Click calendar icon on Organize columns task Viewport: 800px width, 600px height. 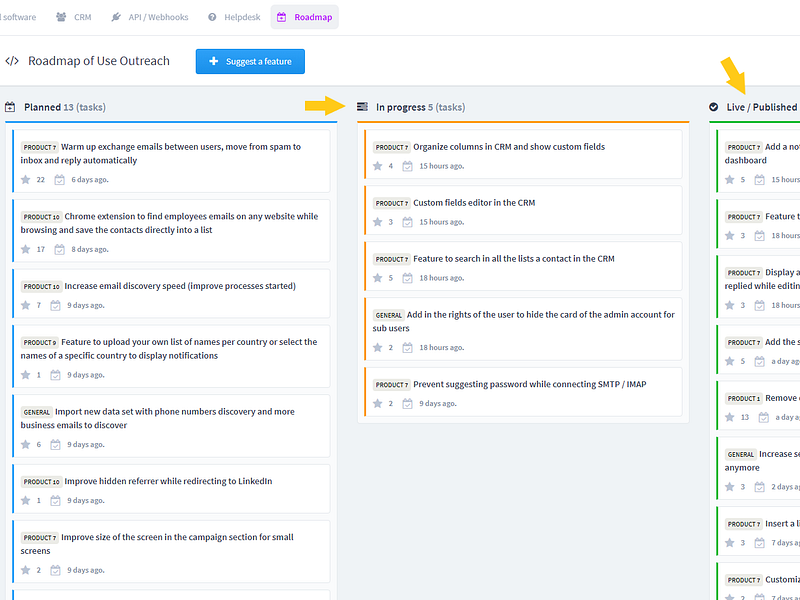tap(407, 166)
